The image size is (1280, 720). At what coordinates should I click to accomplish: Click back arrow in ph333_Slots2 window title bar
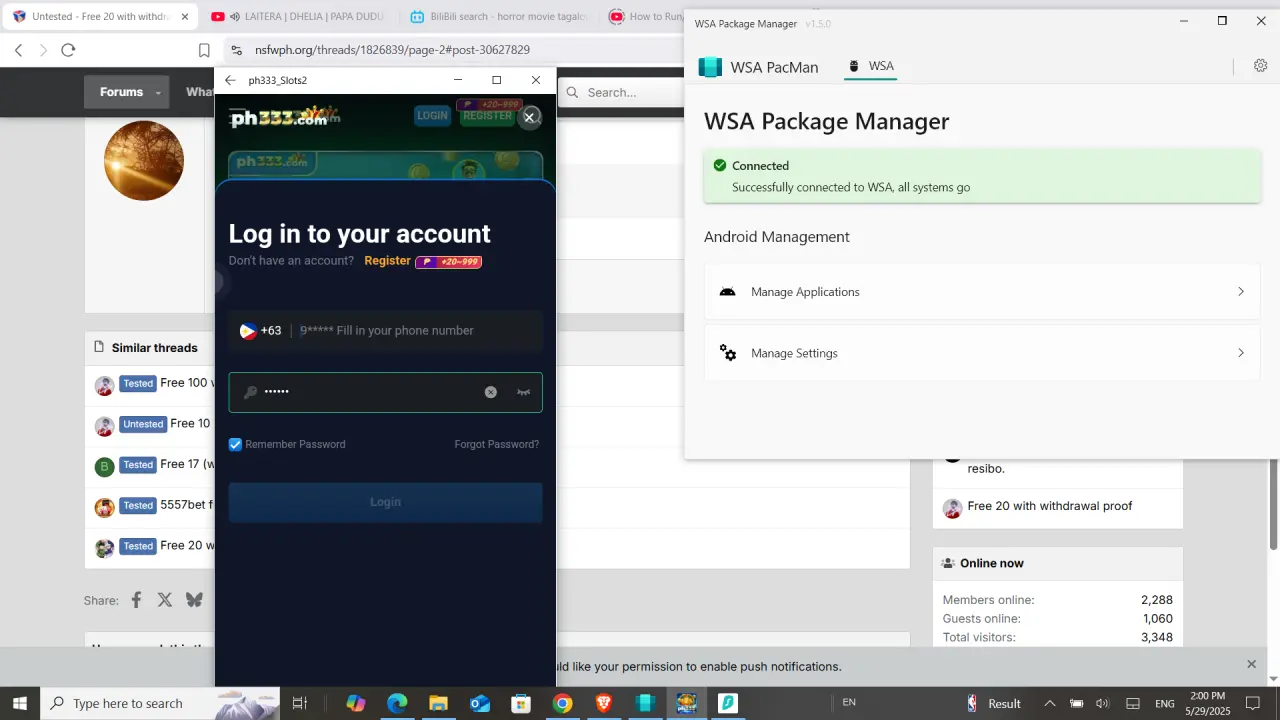230,80
